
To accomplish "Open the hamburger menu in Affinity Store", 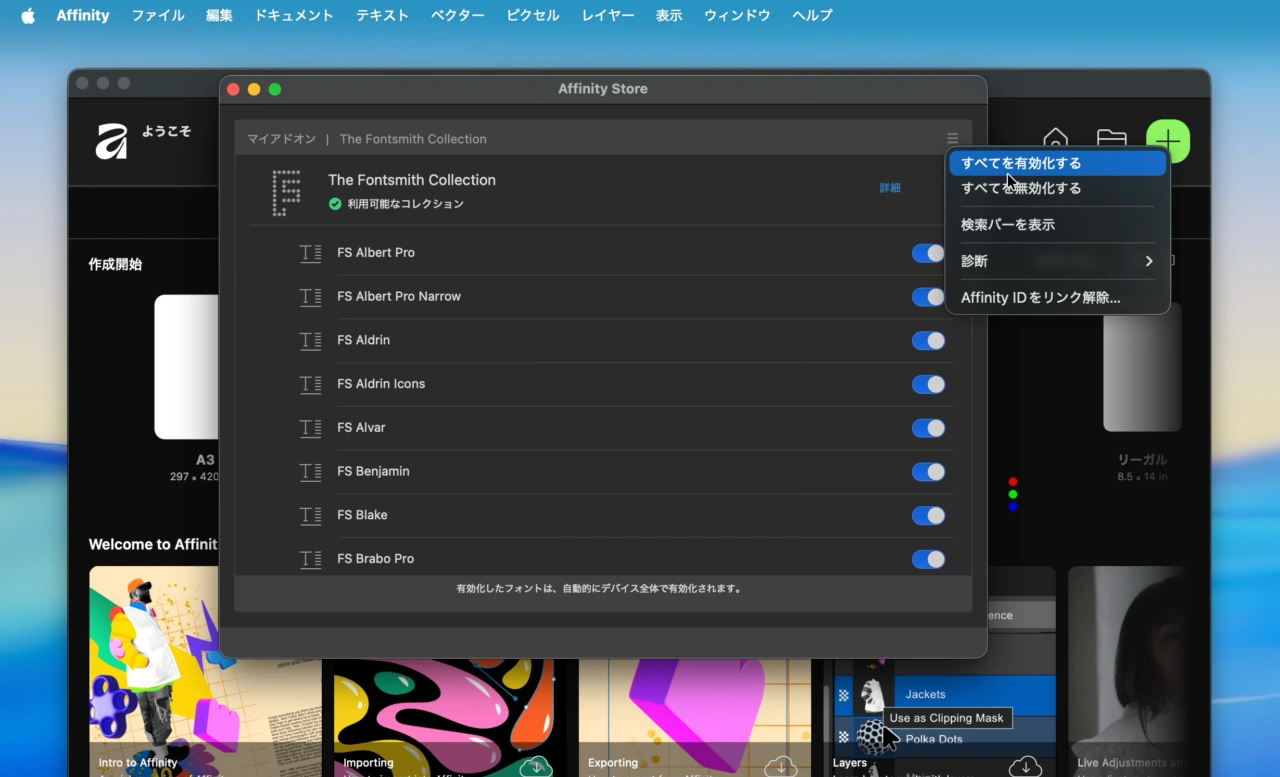I will 952,139.
